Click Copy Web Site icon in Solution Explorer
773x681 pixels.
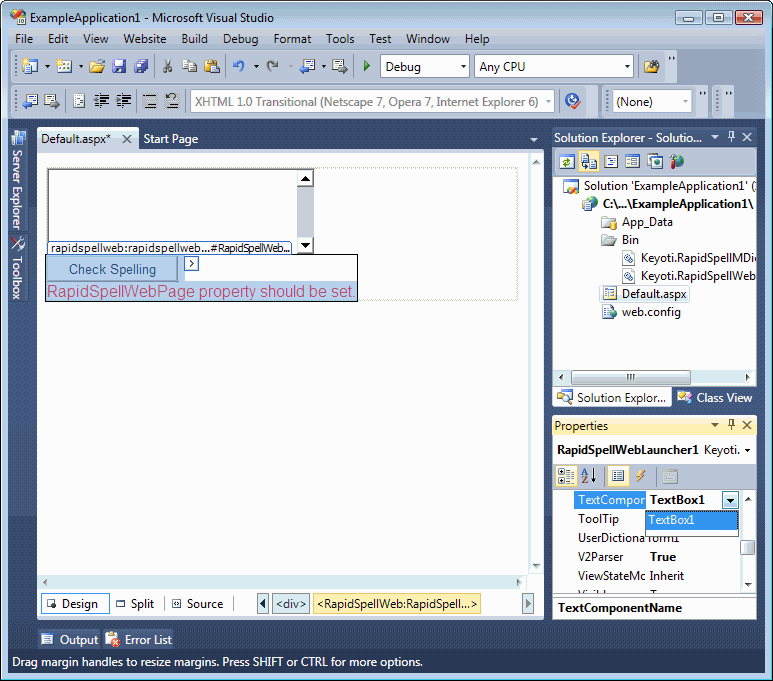click(x=655, y=162)
